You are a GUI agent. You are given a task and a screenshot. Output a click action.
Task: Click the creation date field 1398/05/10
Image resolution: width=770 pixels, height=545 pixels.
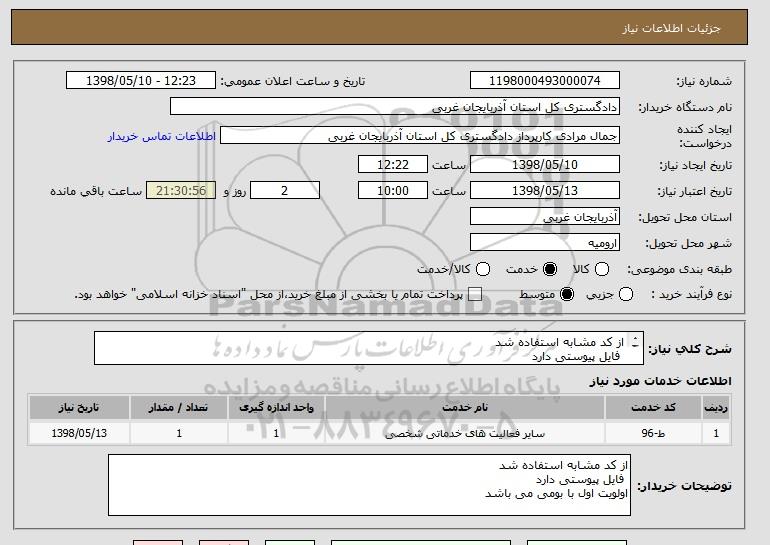pos(545,164)
